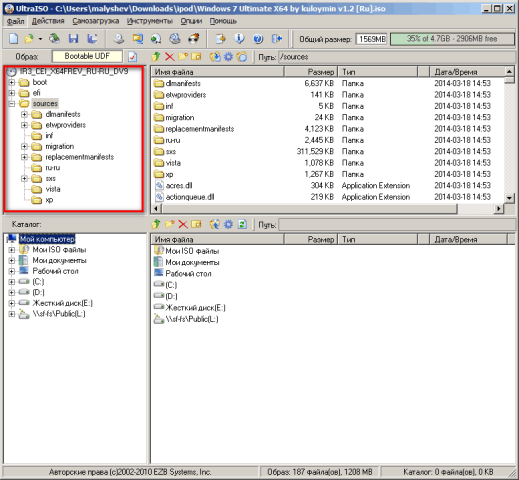Click red X delete icon in image panel

(x=170, y=57)
